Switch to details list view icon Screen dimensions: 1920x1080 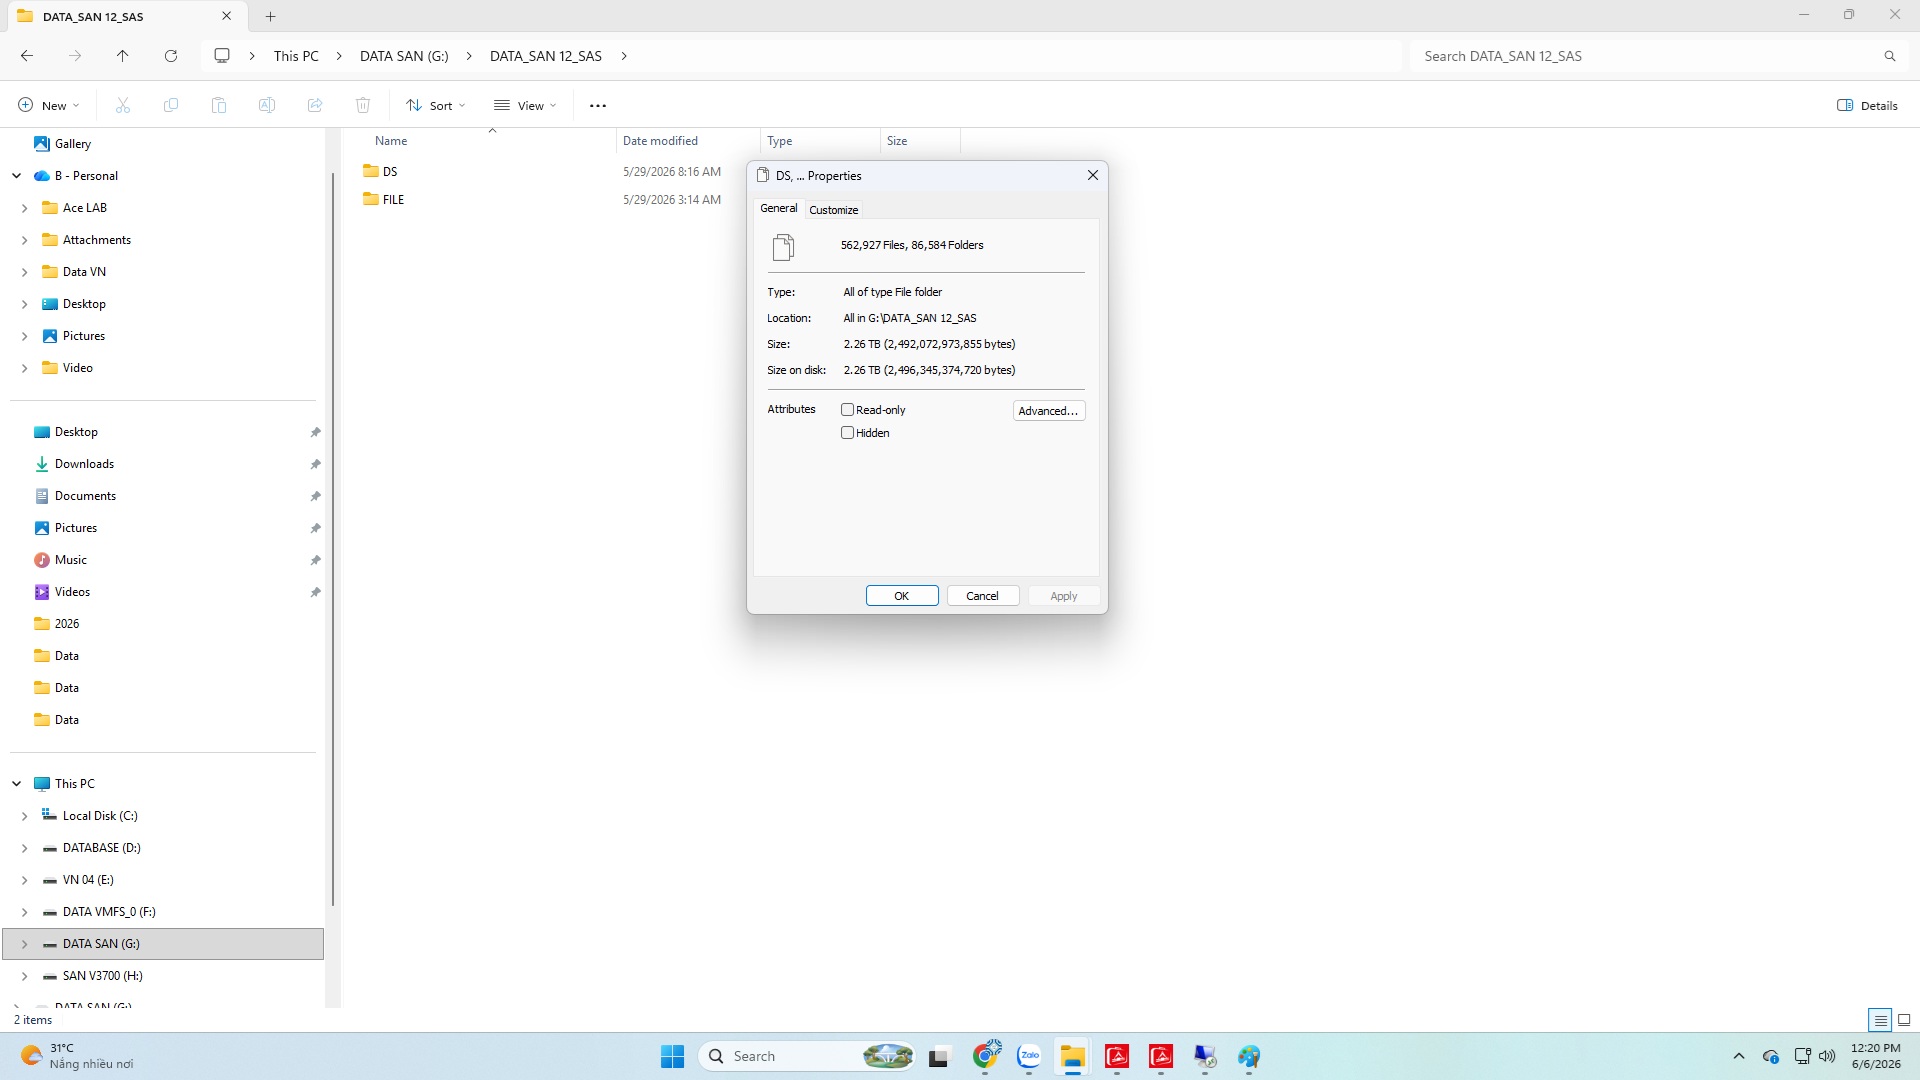pyautogui.click(x=1880, y=1020)
